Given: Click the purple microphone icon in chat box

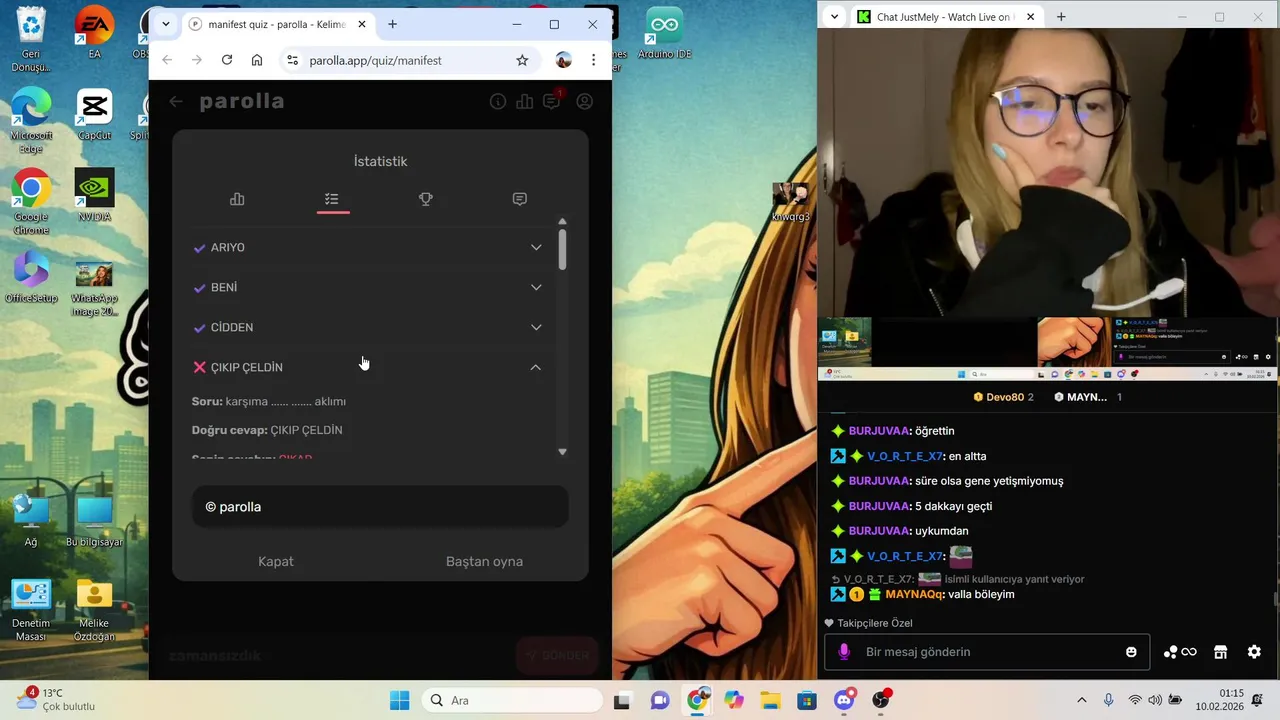Looking at the screenshot, I should [844, 652].
